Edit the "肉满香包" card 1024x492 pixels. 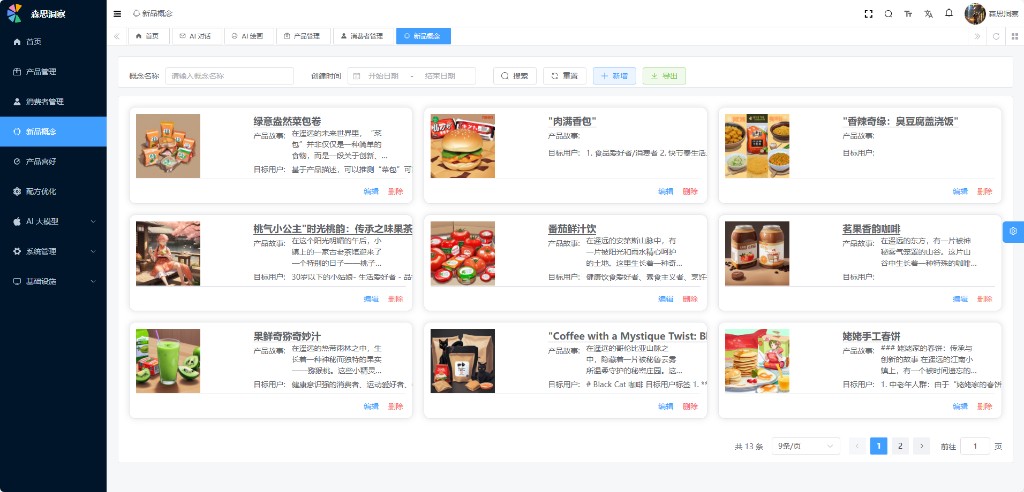(x=665, y=191)
